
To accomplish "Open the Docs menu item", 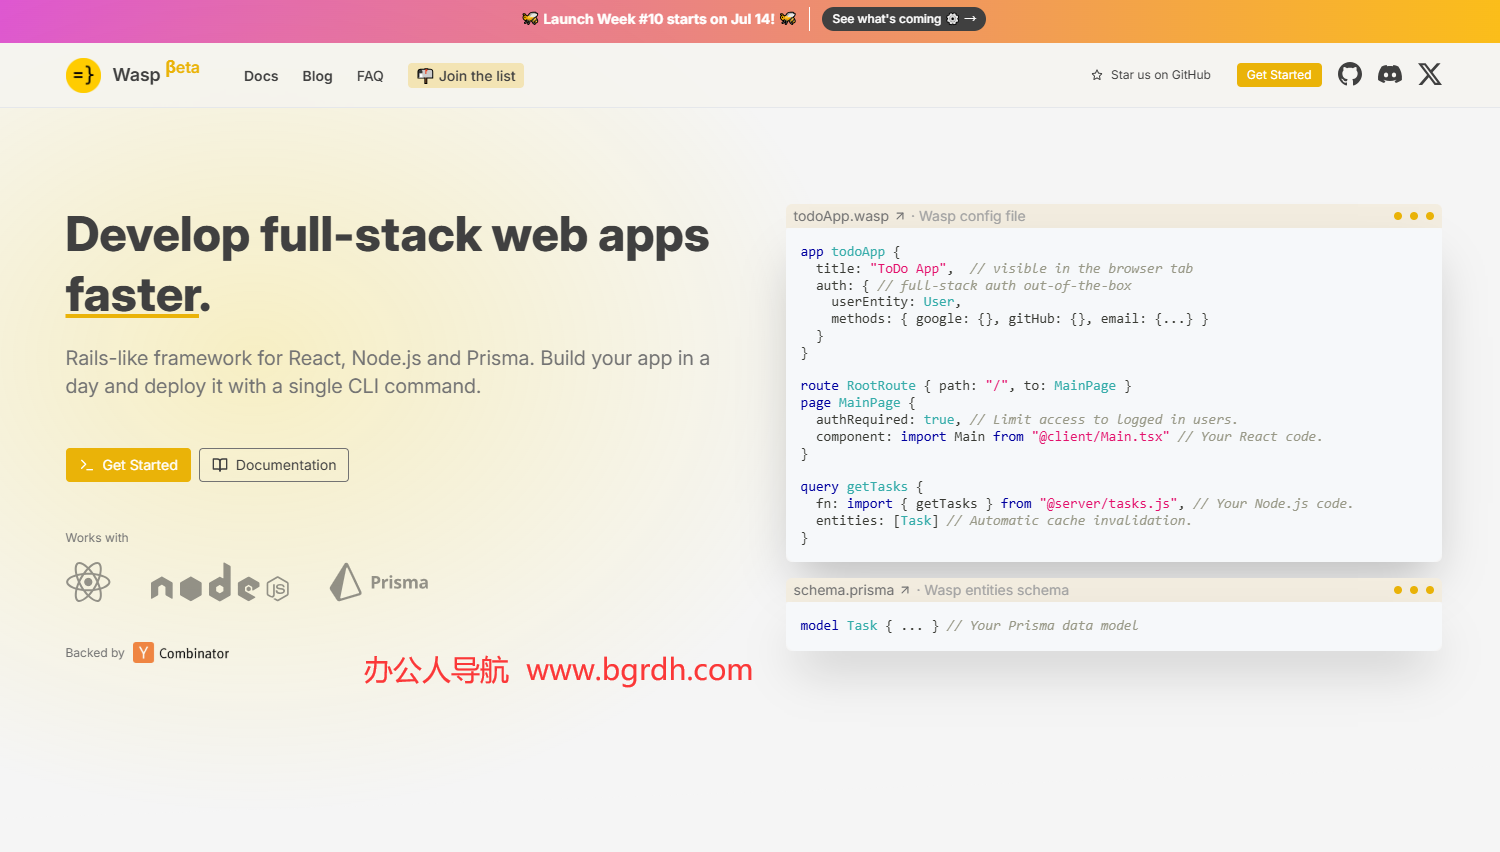I will [x=261, y=76].
